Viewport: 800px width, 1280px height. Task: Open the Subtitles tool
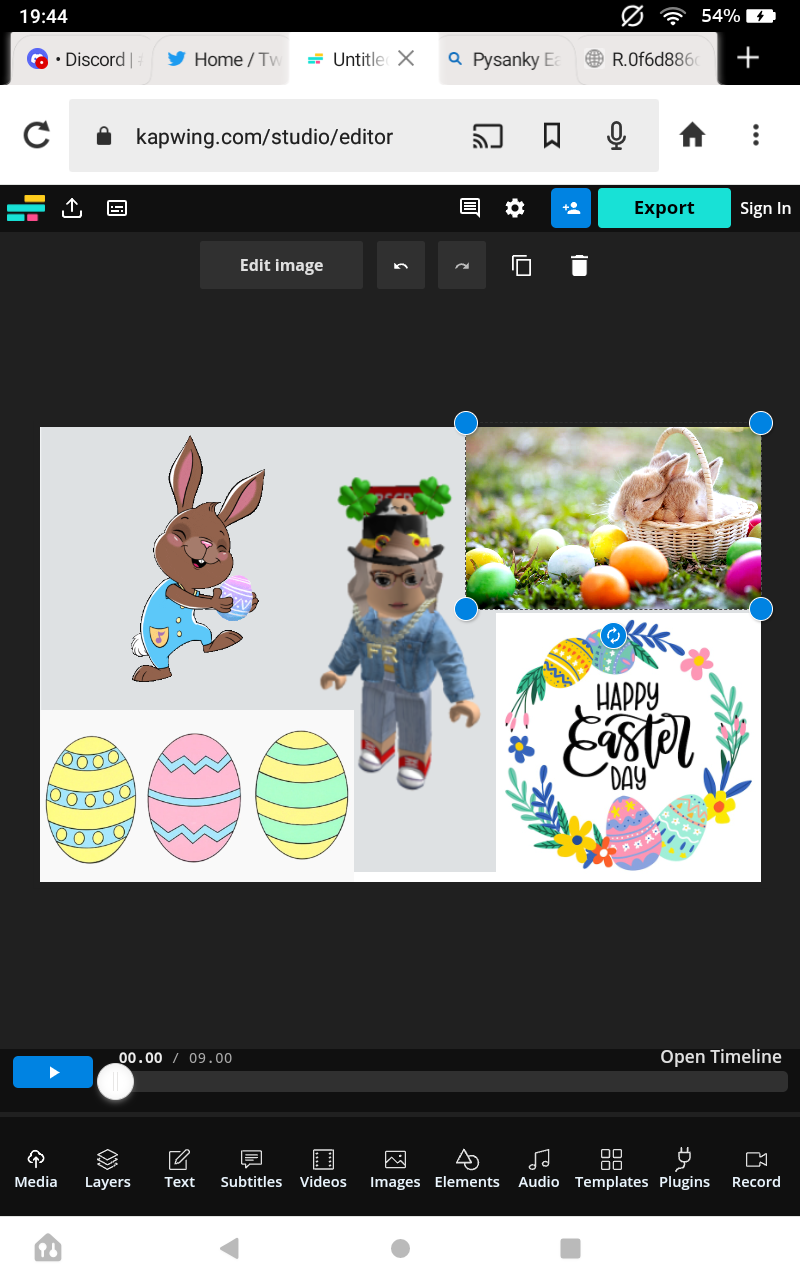click(251, 1169)
